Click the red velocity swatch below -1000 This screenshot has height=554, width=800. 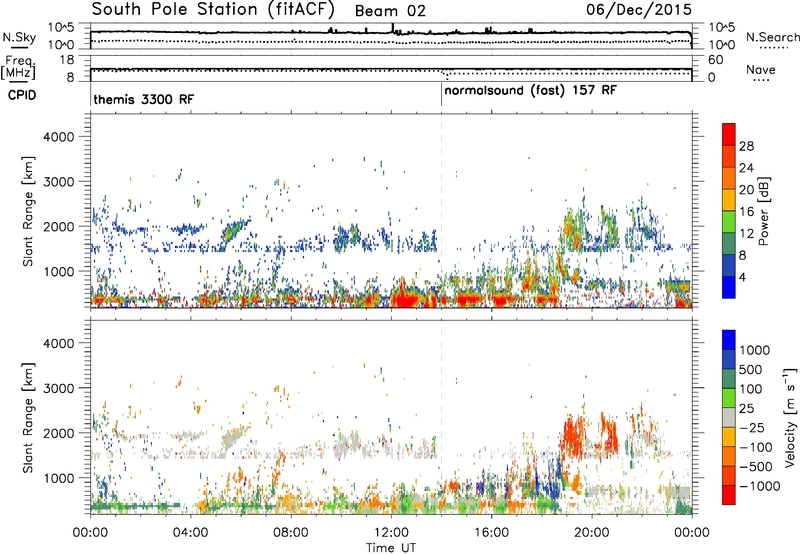pos(729,495)
